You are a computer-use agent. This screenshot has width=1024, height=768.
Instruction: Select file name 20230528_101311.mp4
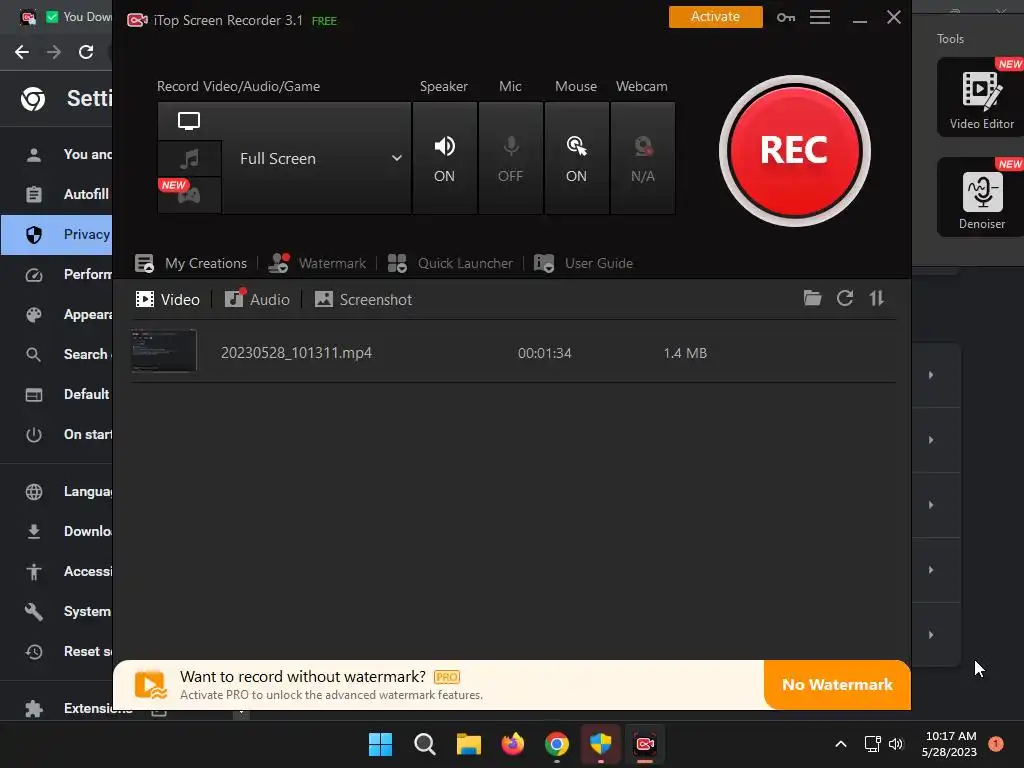click(296, 353)
